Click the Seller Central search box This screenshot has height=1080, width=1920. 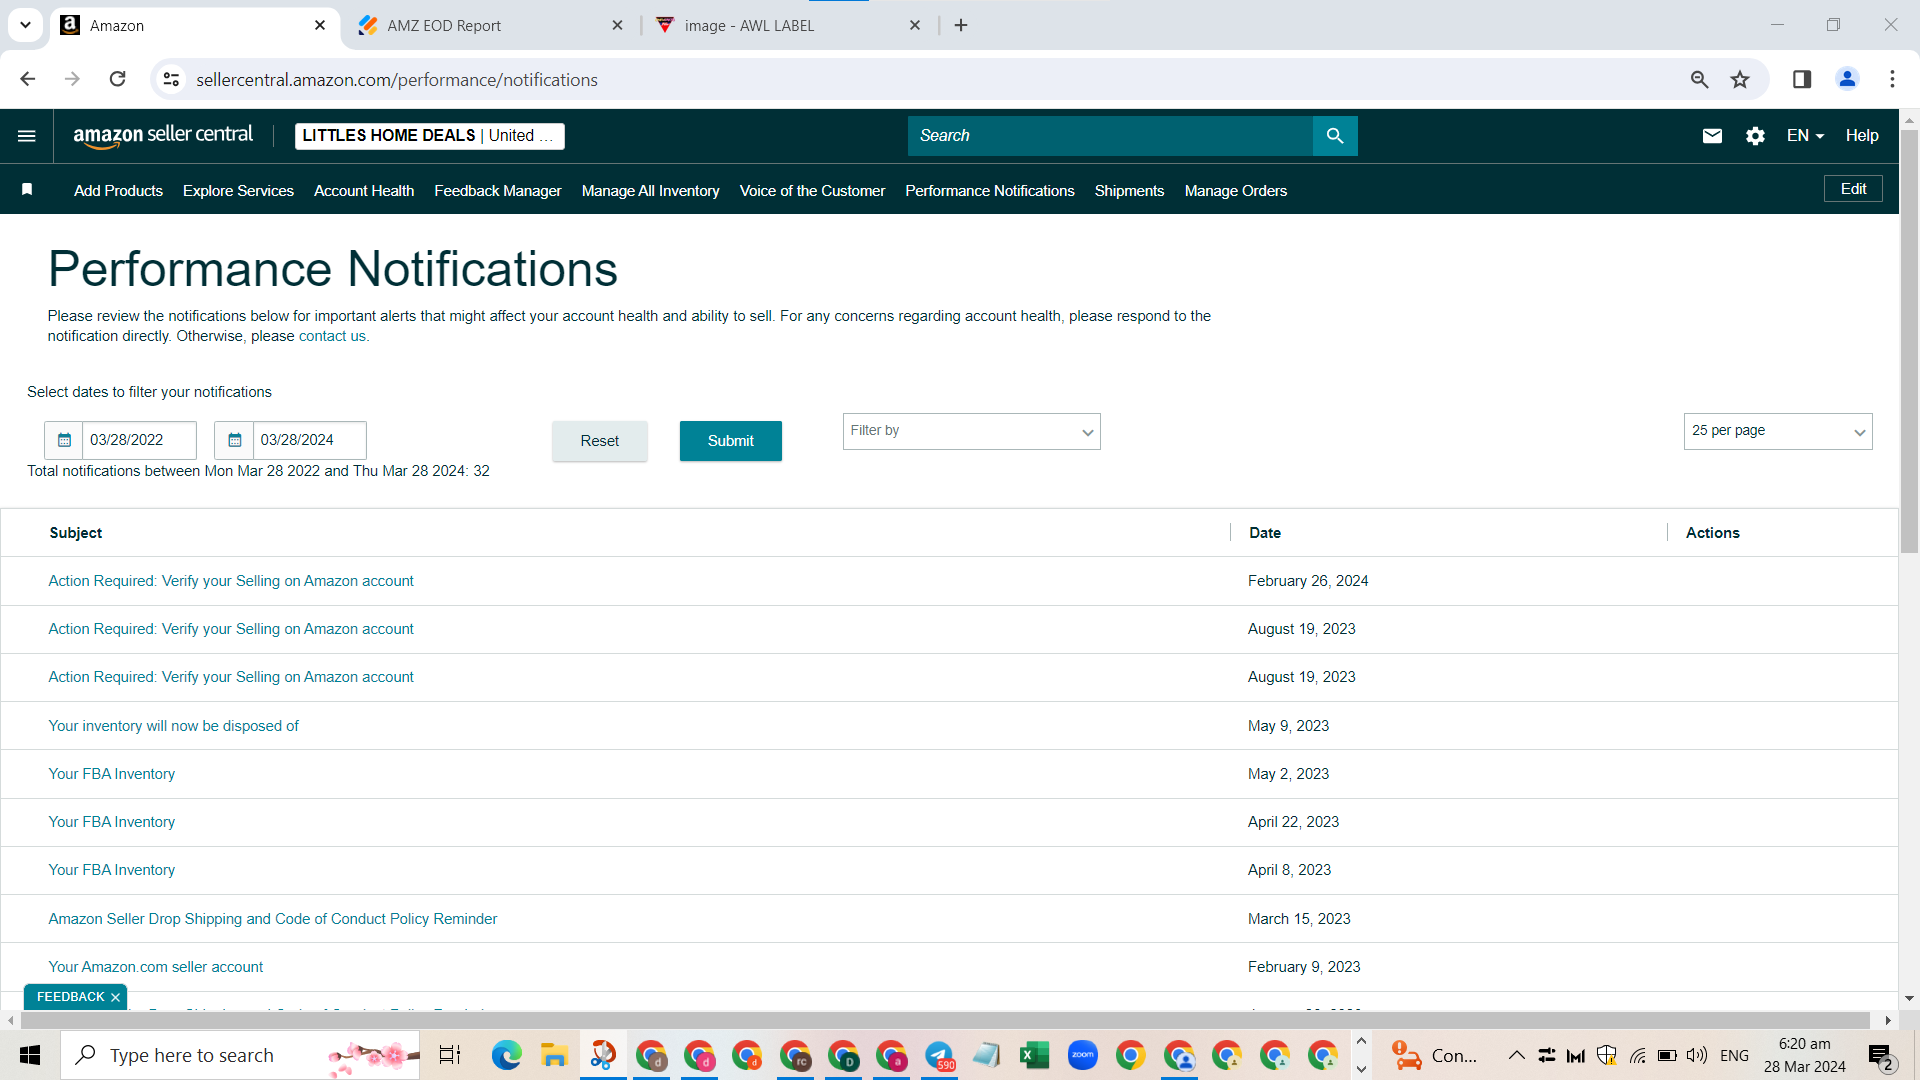(1110, 136)
